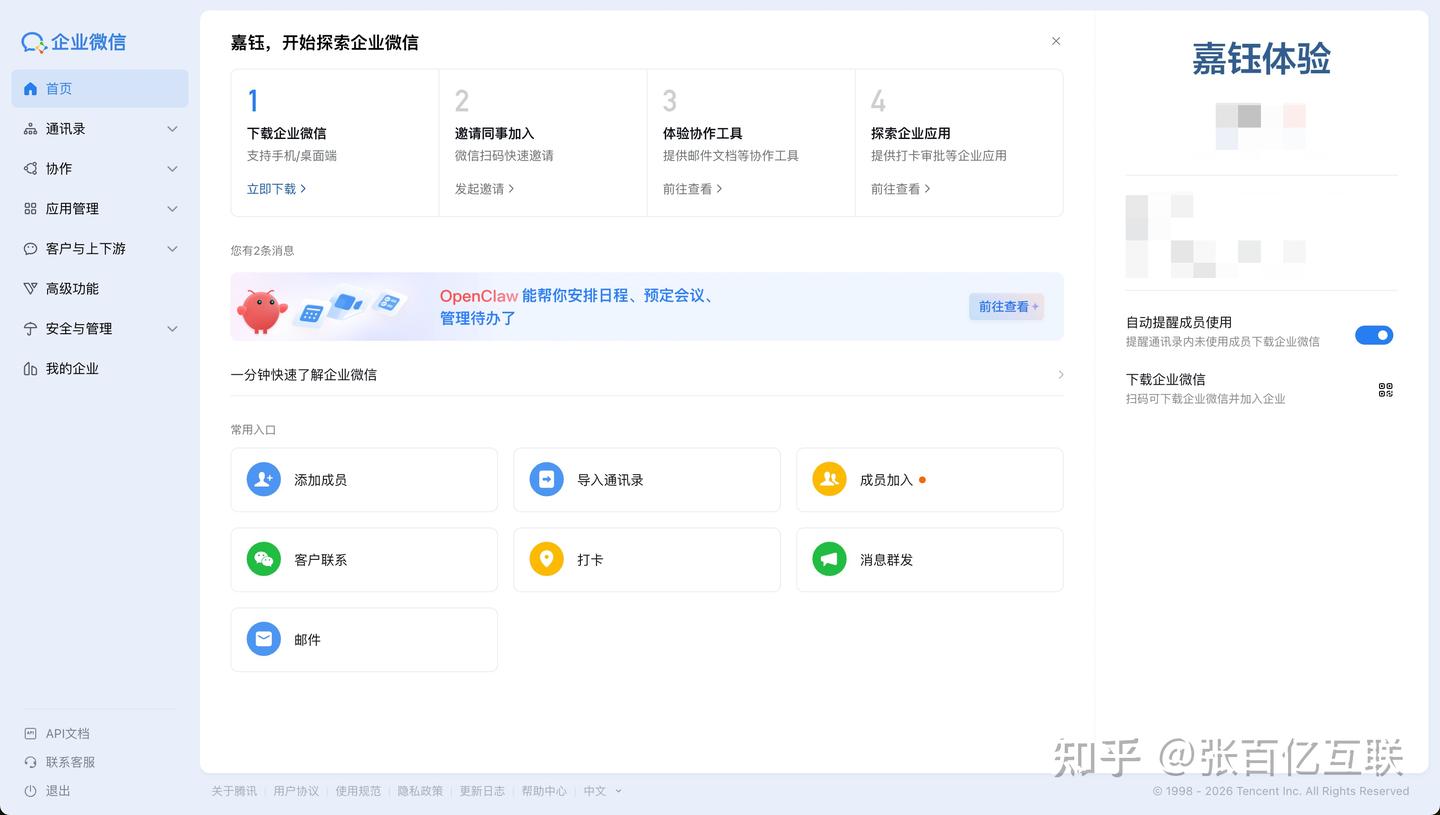1440x815 pixels.
Task: Click 前往查看 on the OpenClaw banner
Action: [1005, 306]
